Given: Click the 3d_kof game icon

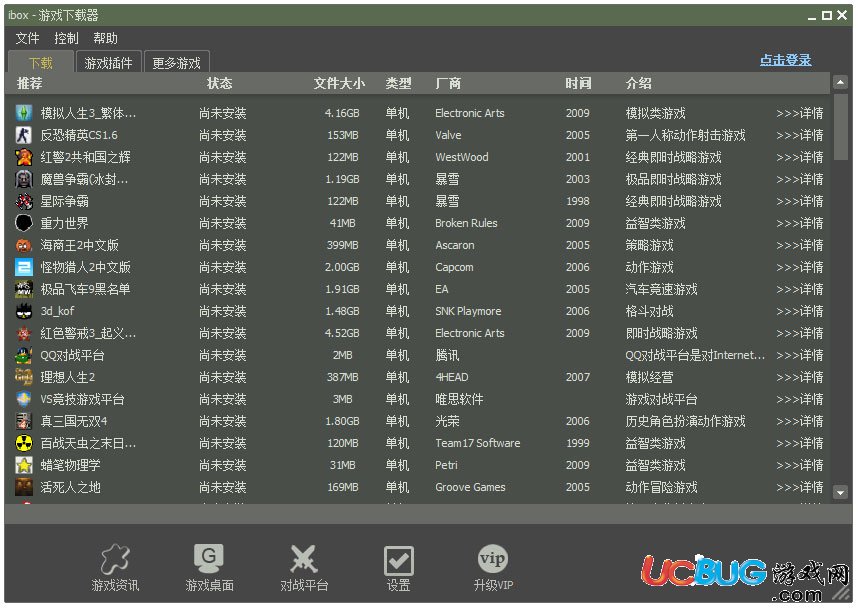Looking at the screenshot, I should click(24, 311).
